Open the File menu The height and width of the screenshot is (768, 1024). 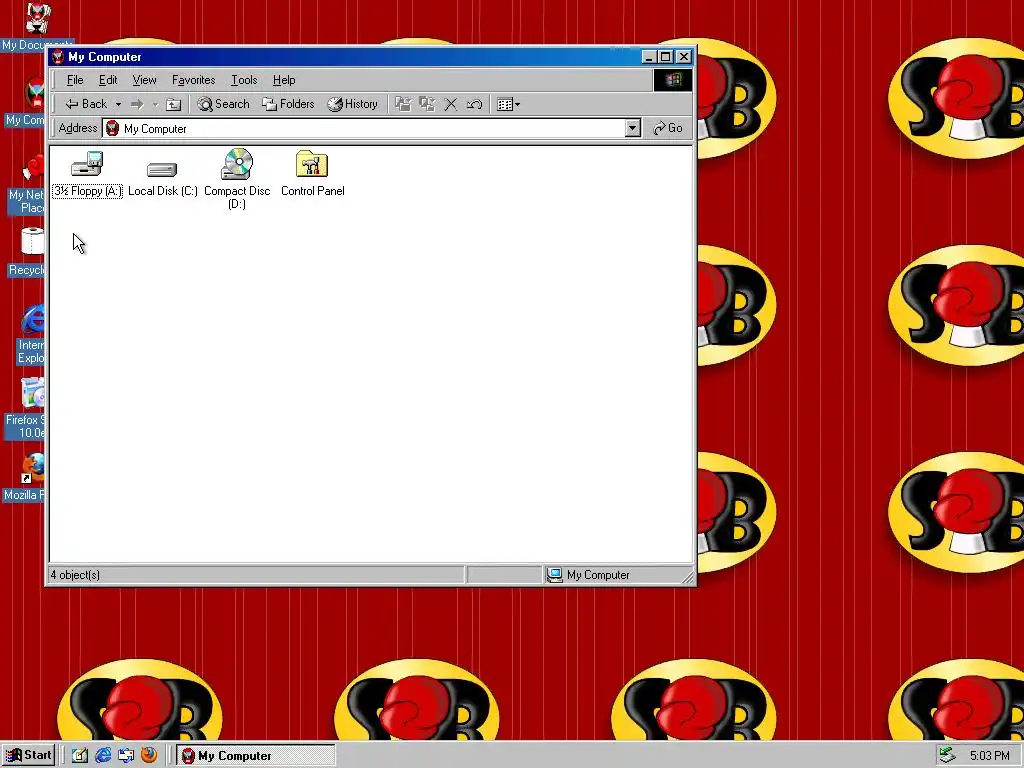75,80
